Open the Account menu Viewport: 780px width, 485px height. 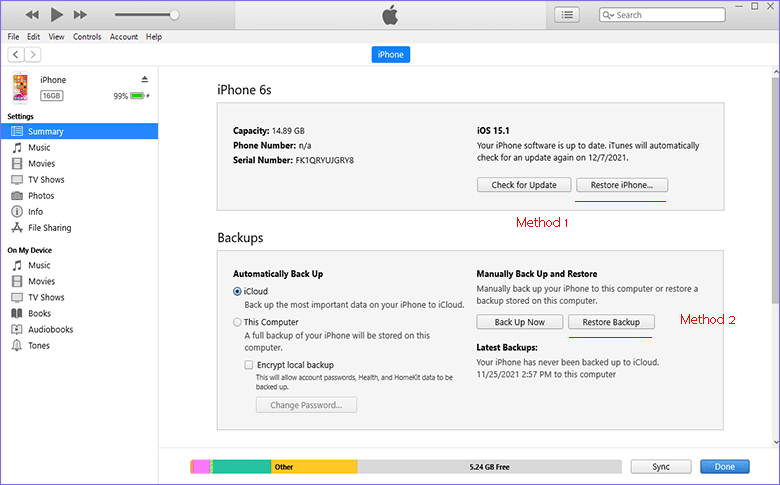click(124, 37)
